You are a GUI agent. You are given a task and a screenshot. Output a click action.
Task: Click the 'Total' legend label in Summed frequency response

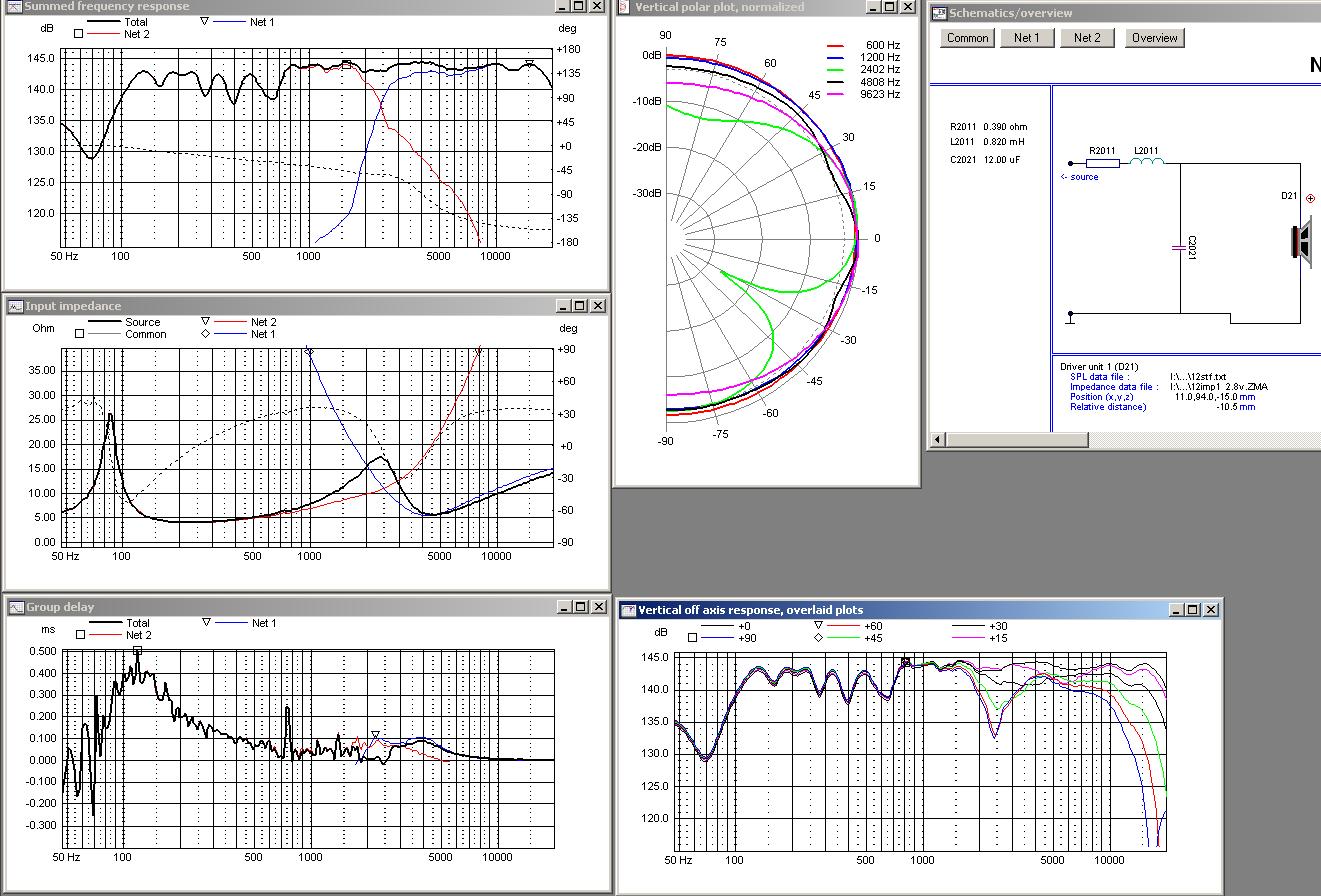click(136, 22)
